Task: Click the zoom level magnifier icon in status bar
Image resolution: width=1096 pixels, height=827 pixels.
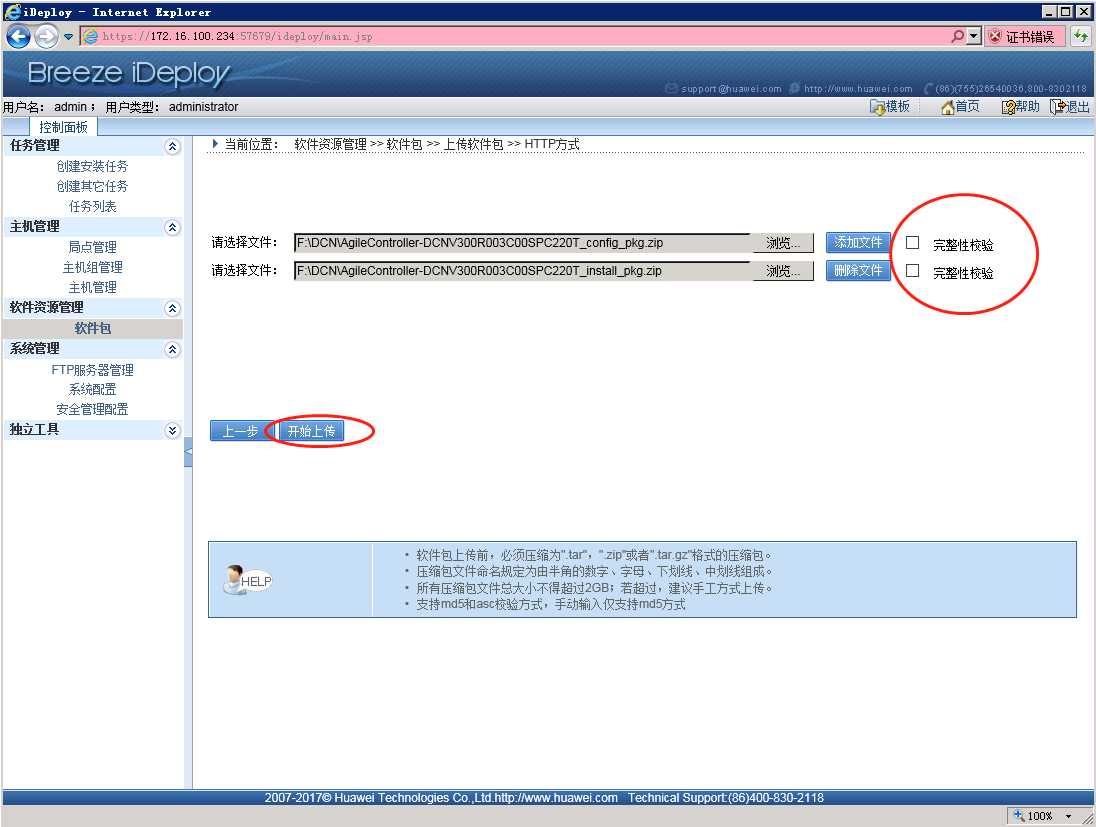Action: click(1019, 815)
